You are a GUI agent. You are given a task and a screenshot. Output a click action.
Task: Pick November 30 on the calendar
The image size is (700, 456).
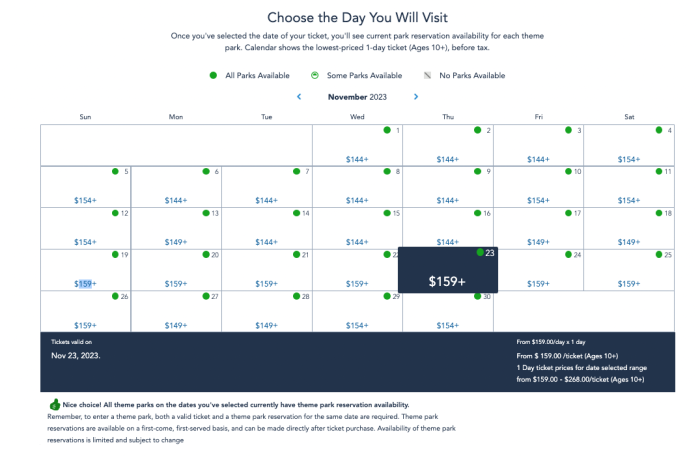(447, 311)
